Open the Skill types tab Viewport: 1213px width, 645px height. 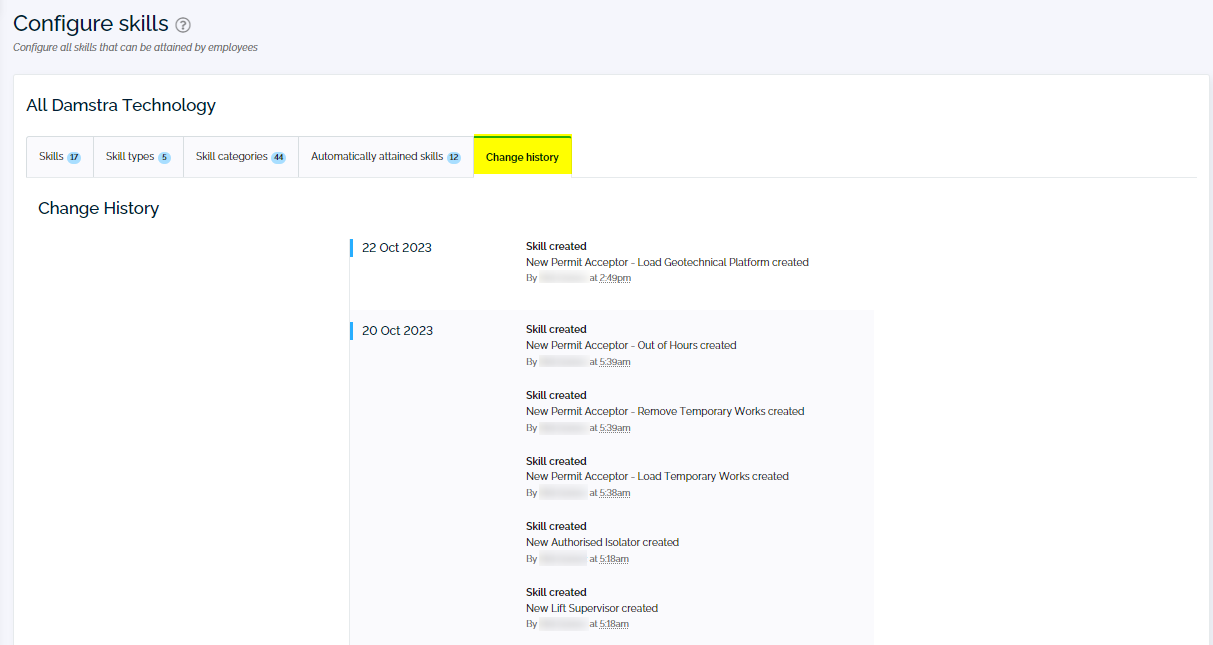130,156
